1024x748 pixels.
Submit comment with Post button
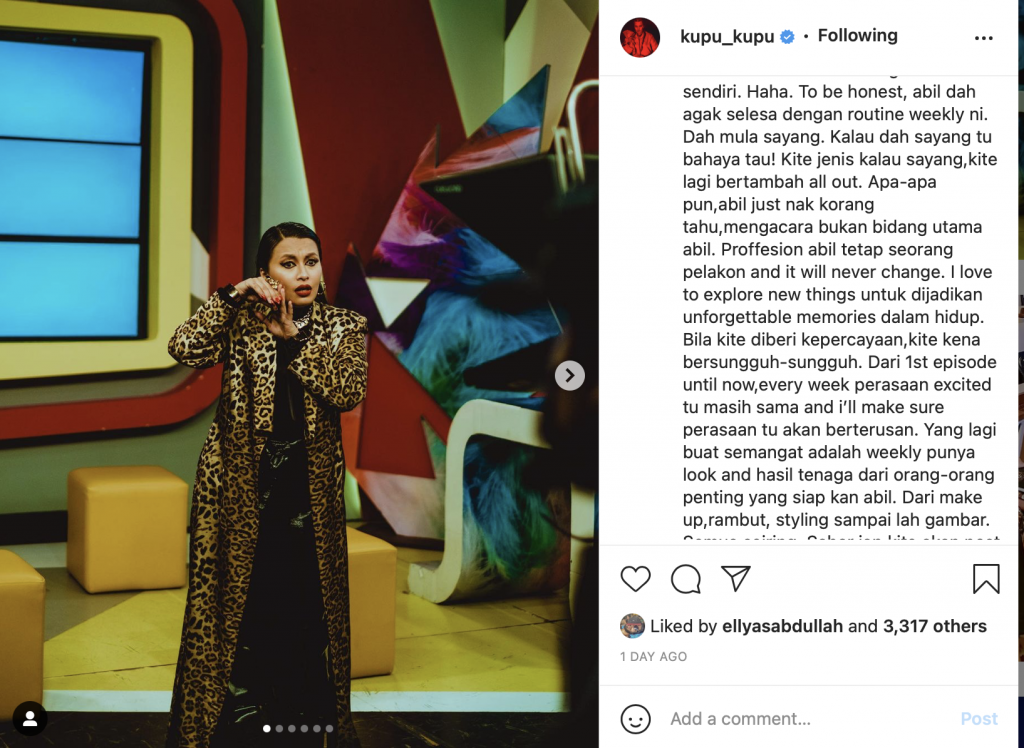(x=979, y=719)
